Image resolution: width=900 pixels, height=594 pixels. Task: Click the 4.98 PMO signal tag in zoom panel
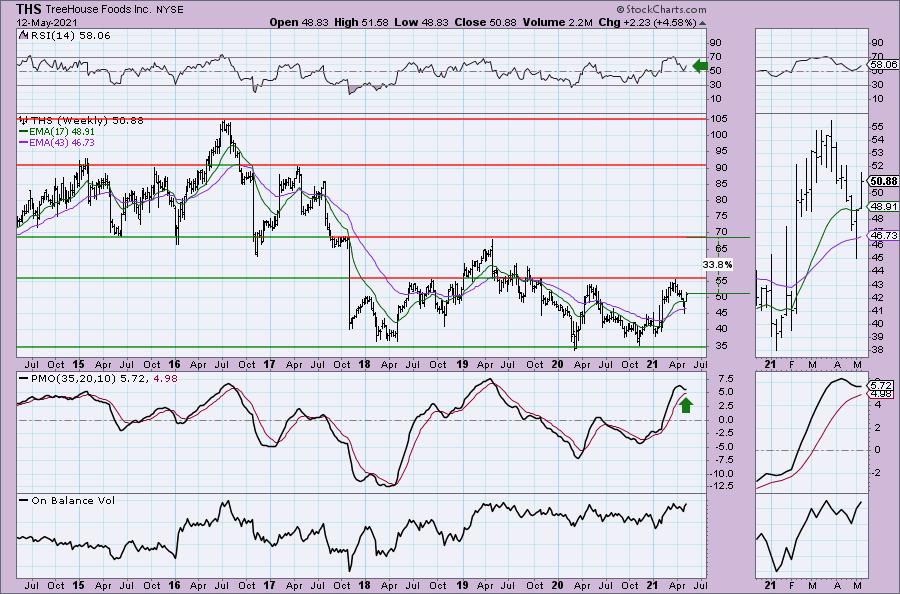[x=881, y=394]
